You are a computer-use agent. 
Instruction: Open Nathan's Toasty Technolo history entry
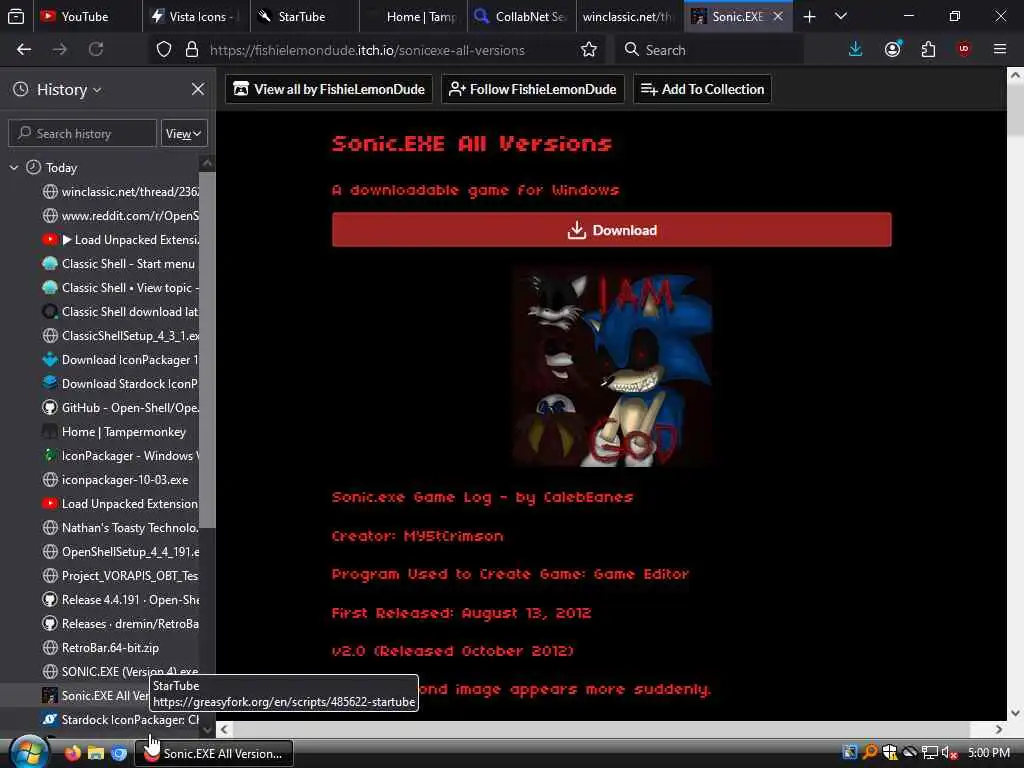(120, 528)
